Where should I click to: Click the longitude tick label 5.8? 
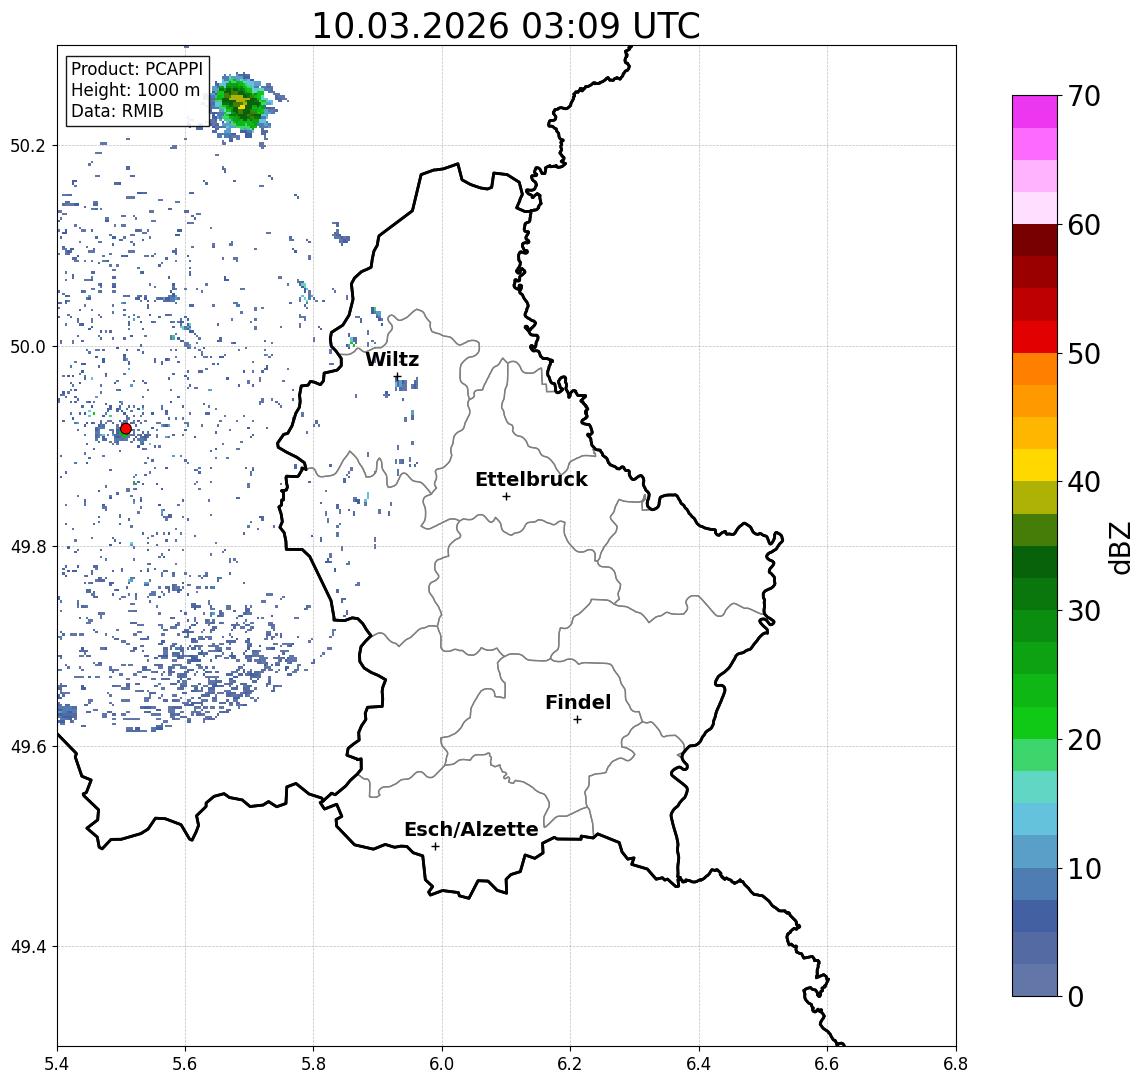(x=313, y=1064)
